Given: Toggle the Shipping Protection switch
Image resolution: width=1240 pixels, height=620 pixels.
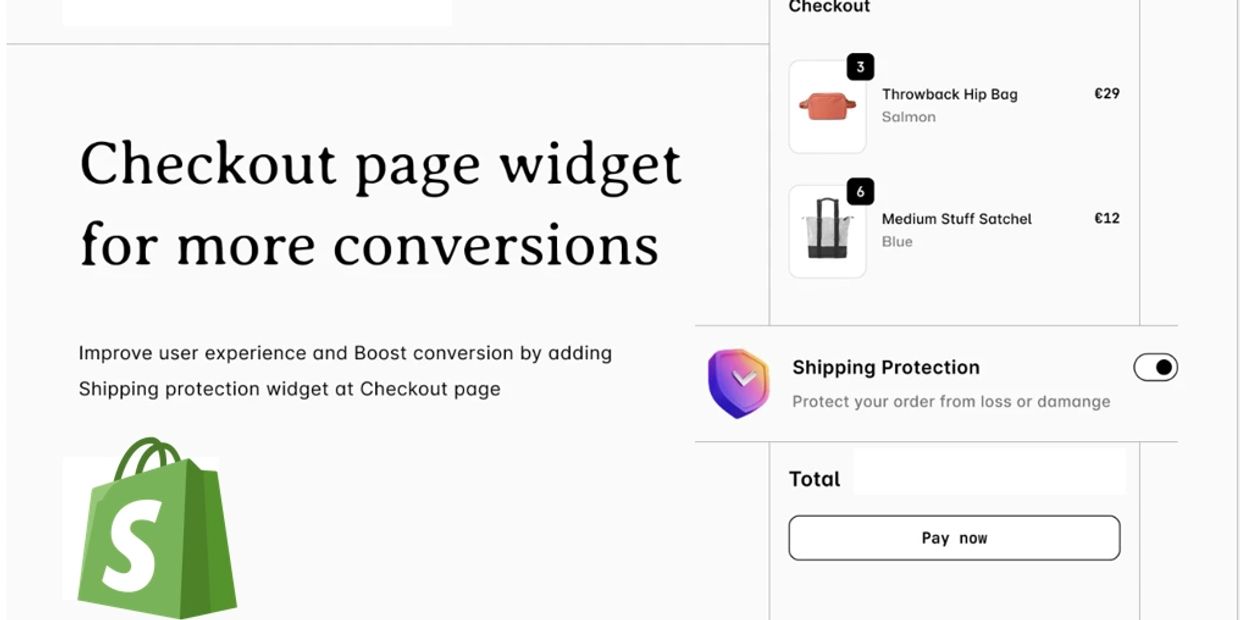Looking at the screenshot, I should pyautogui.click(x=1155, y=368).
